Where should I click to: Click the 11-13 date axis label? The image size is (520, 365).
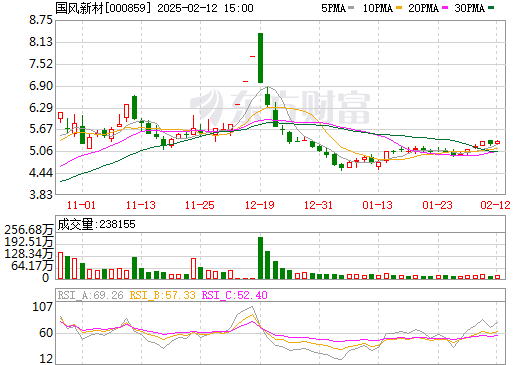coord(141,205)
